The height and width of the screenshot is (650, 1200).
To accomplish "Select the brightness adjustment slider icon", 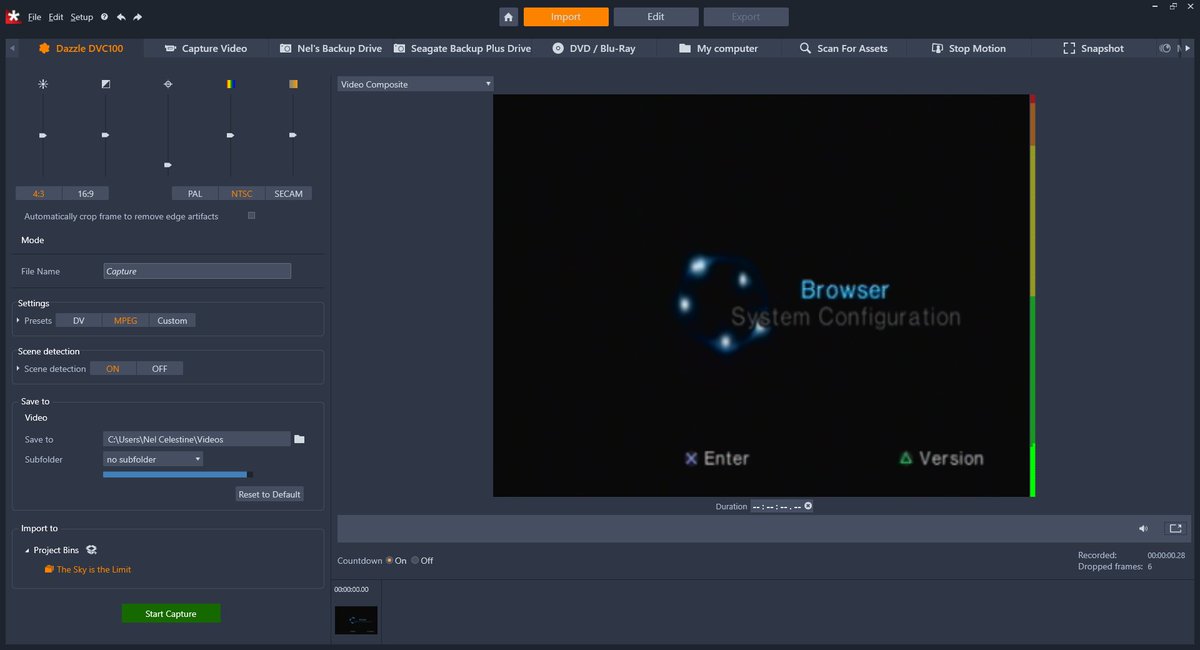I will [43, 84].
